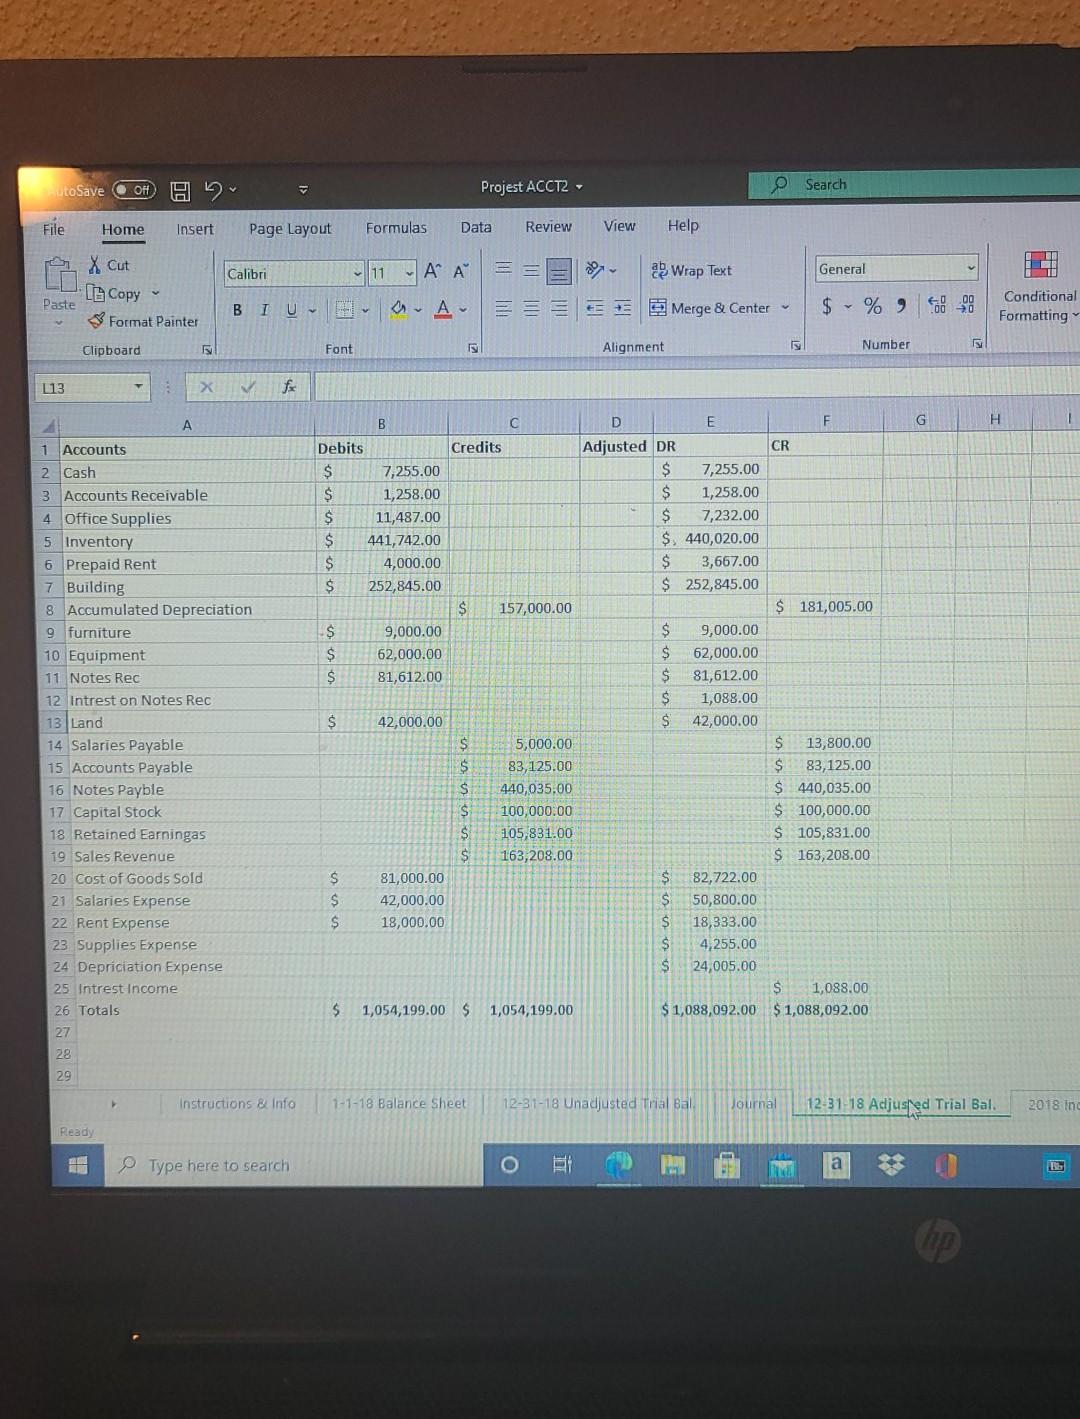This screenshot has height=1419, width=1080.
Task: Click the Save icon in the Quick Access Toolbar
Action: (179, 188)
